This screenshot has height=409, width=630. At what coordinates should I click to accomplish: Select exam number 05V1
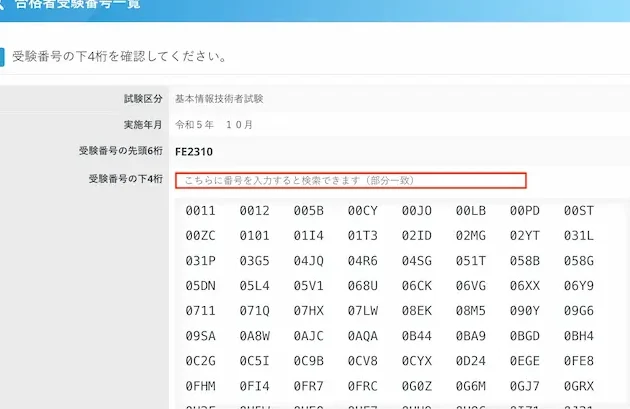[309, 286]
